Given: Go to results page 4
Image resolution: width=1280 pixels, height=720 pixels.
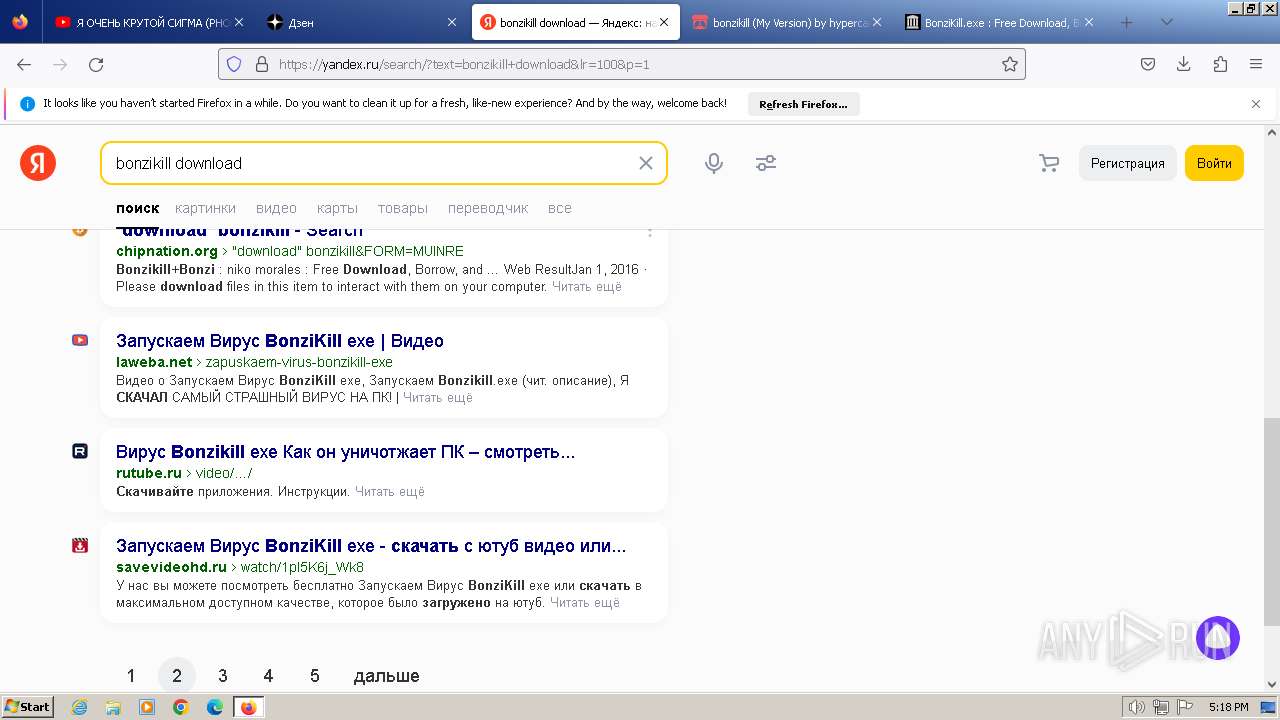Looking at the screenshot, I should tap(268, 676).
